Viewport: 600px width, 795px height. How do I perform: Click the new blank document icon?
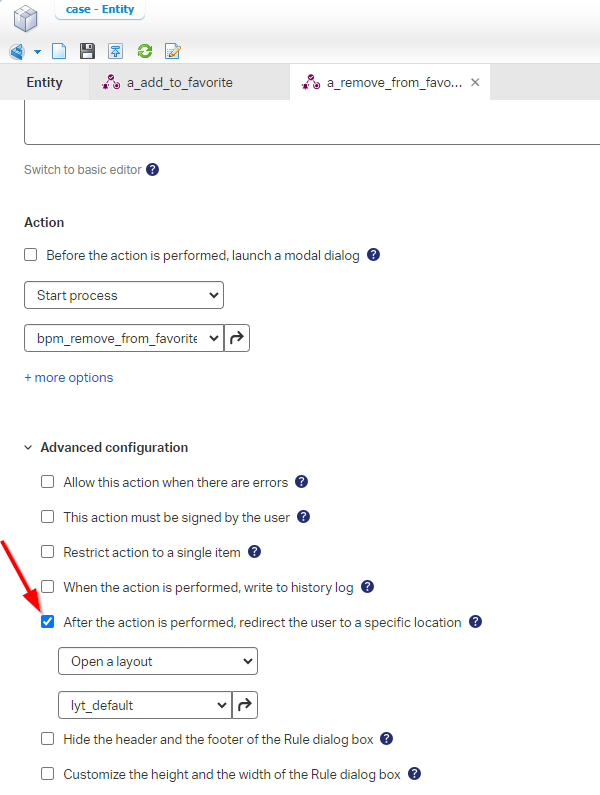[x=59, y=52]
